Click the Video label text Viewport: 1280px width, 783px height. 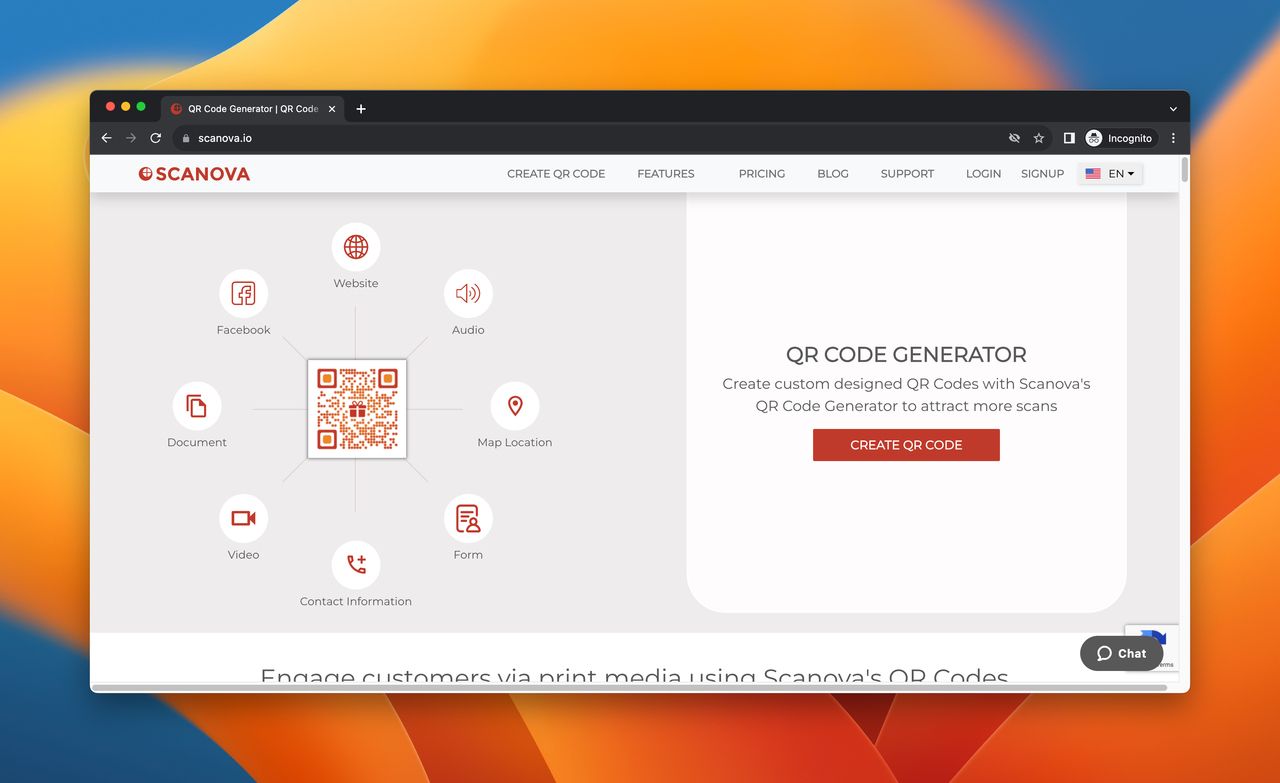pos(243,555)
